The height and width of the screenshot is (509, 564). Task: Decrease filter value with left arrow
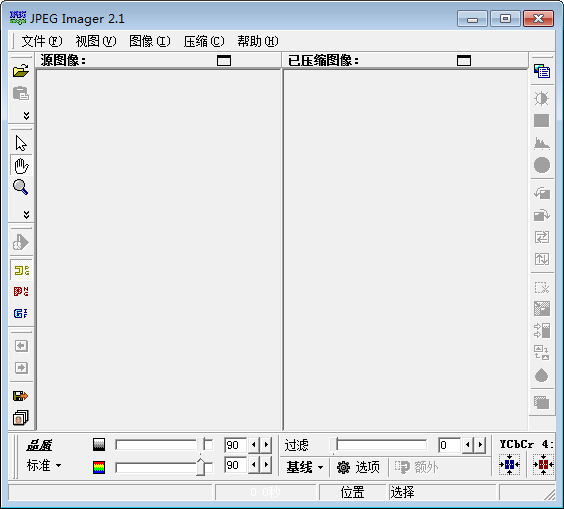tap(468, 445)
